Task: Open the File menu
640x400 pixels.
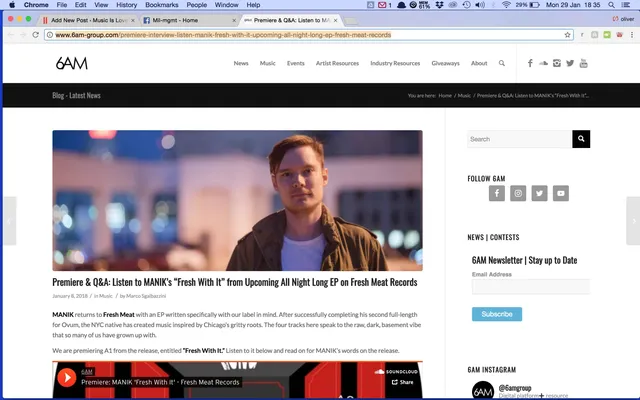Action: click(x=62, y=5)
